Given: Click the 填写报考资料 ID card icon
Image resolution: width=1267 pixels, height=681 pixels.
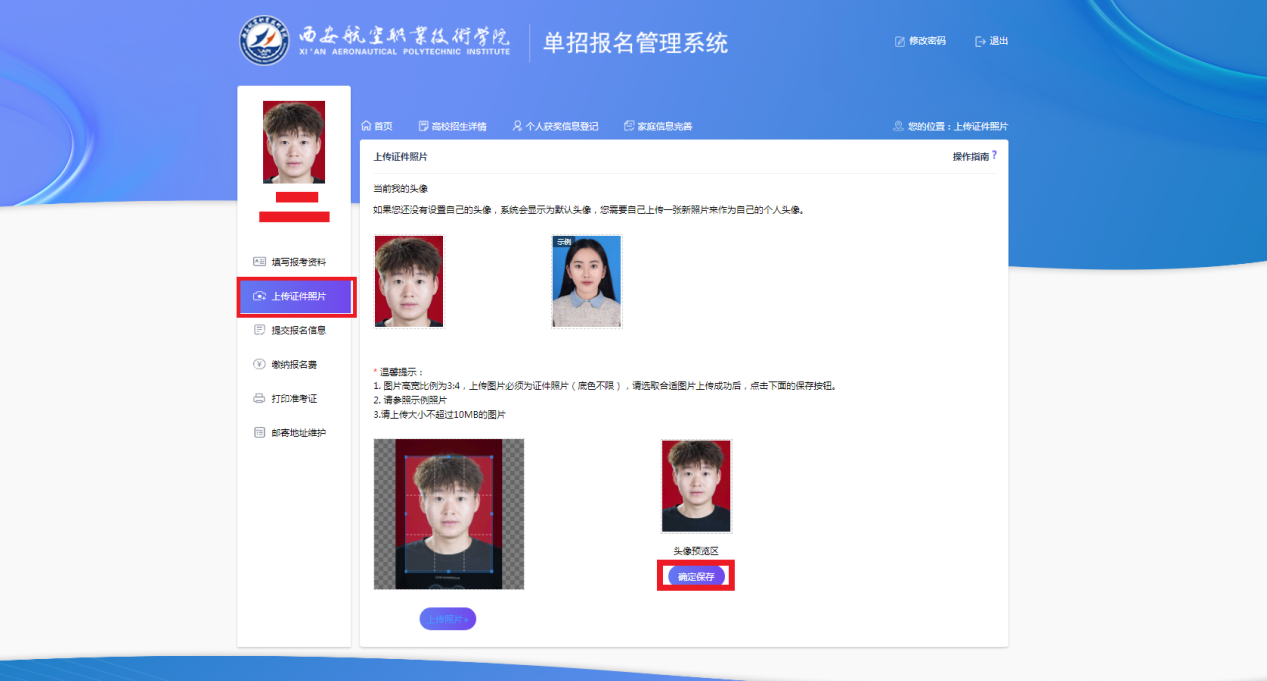Looking at the screenshot, I should click(259, 262).
